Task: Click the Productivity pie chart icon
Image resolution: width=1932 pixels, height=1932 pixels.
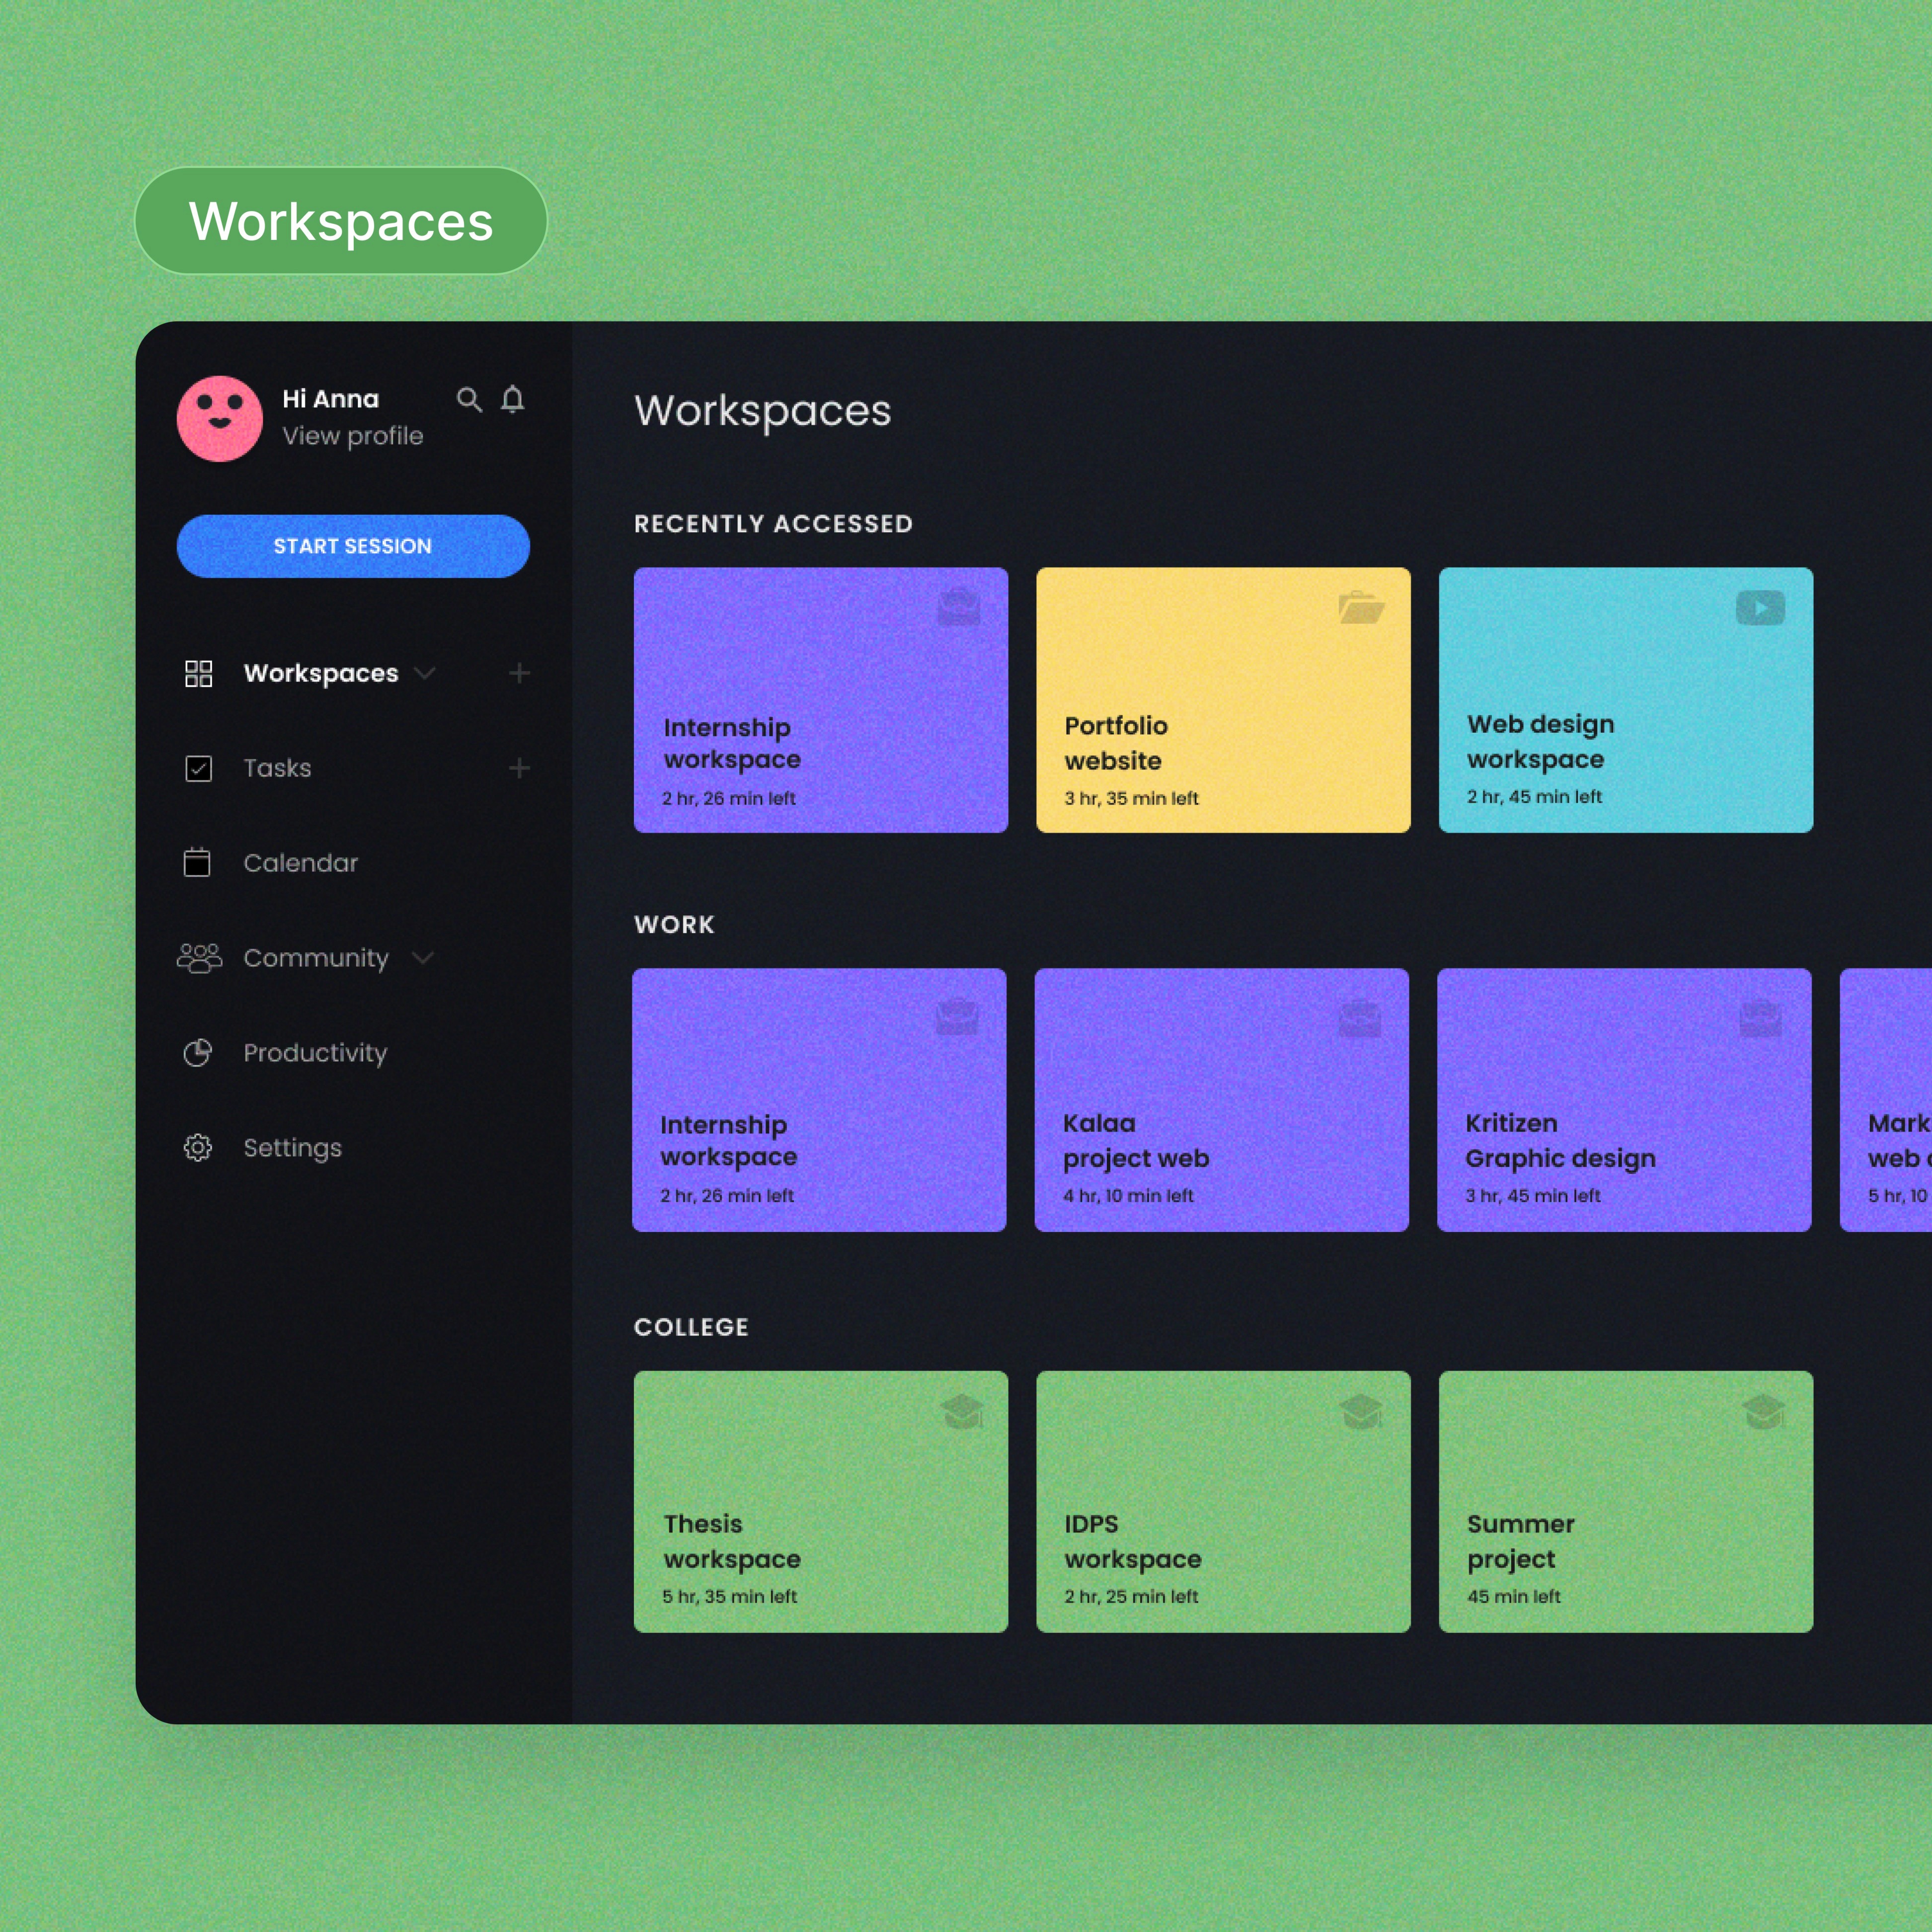Action: pyautogui.click(x=198, y=1053)
